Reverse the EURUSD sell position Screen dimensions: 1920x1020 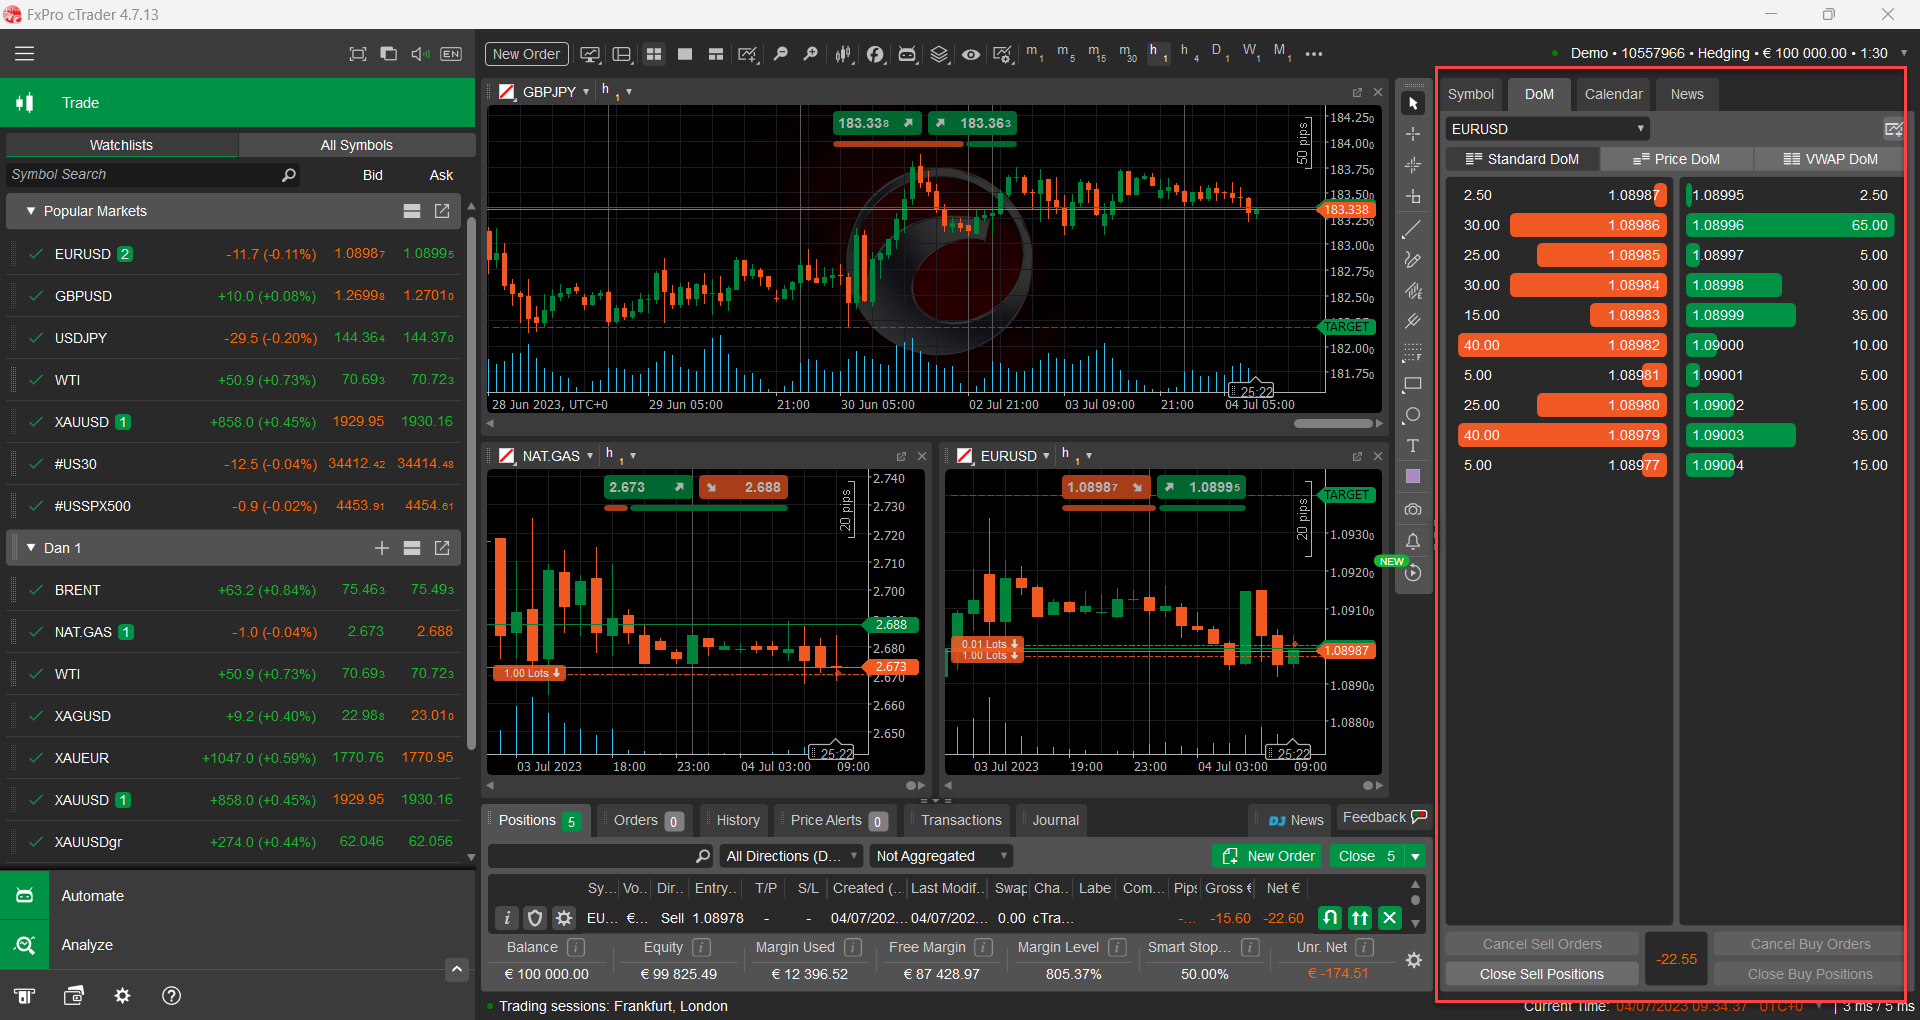click(1330, 918)
